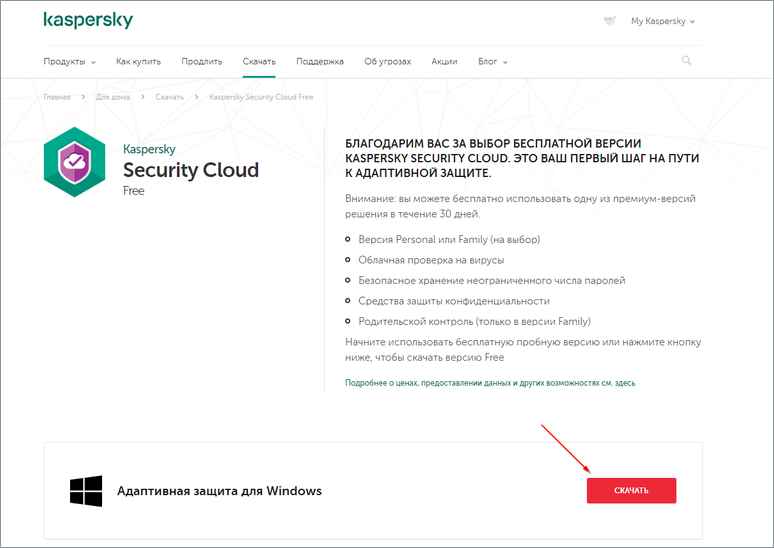Select the Скачать navigation tab
This screenshot has height=548, width=774.
259,62
